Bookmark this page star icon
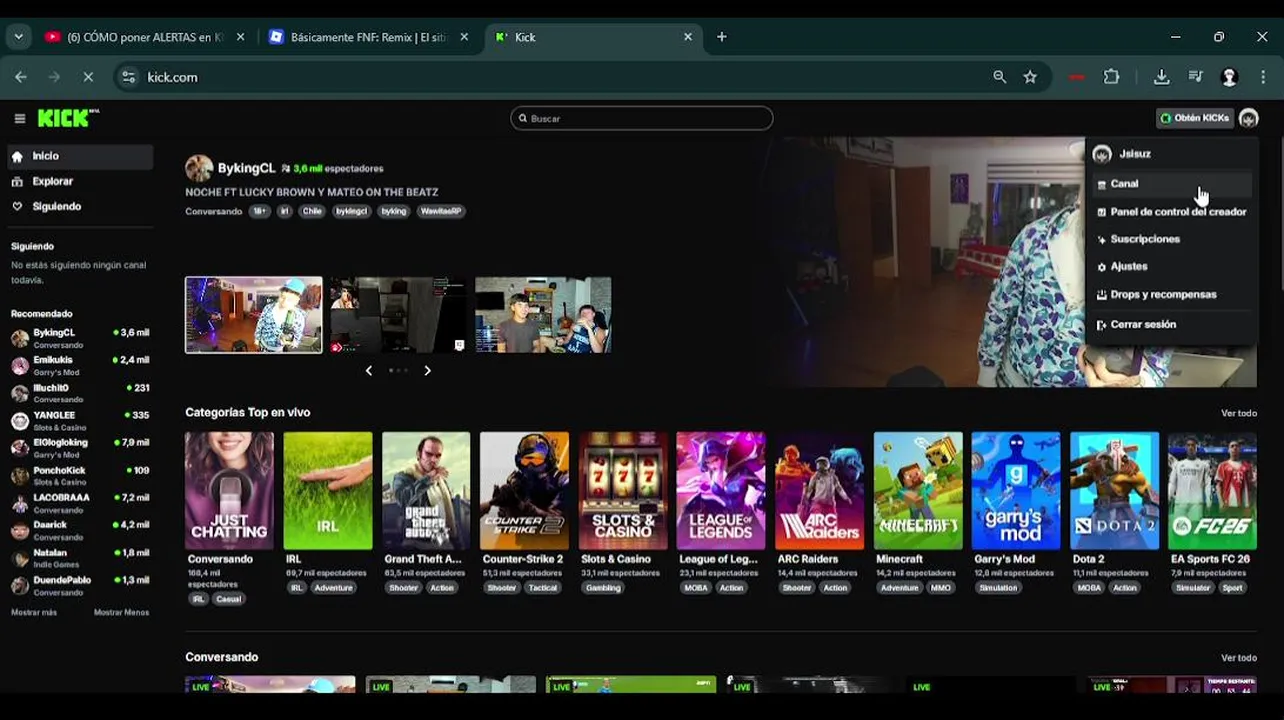1284x720 pixels. coord(1030,77)
